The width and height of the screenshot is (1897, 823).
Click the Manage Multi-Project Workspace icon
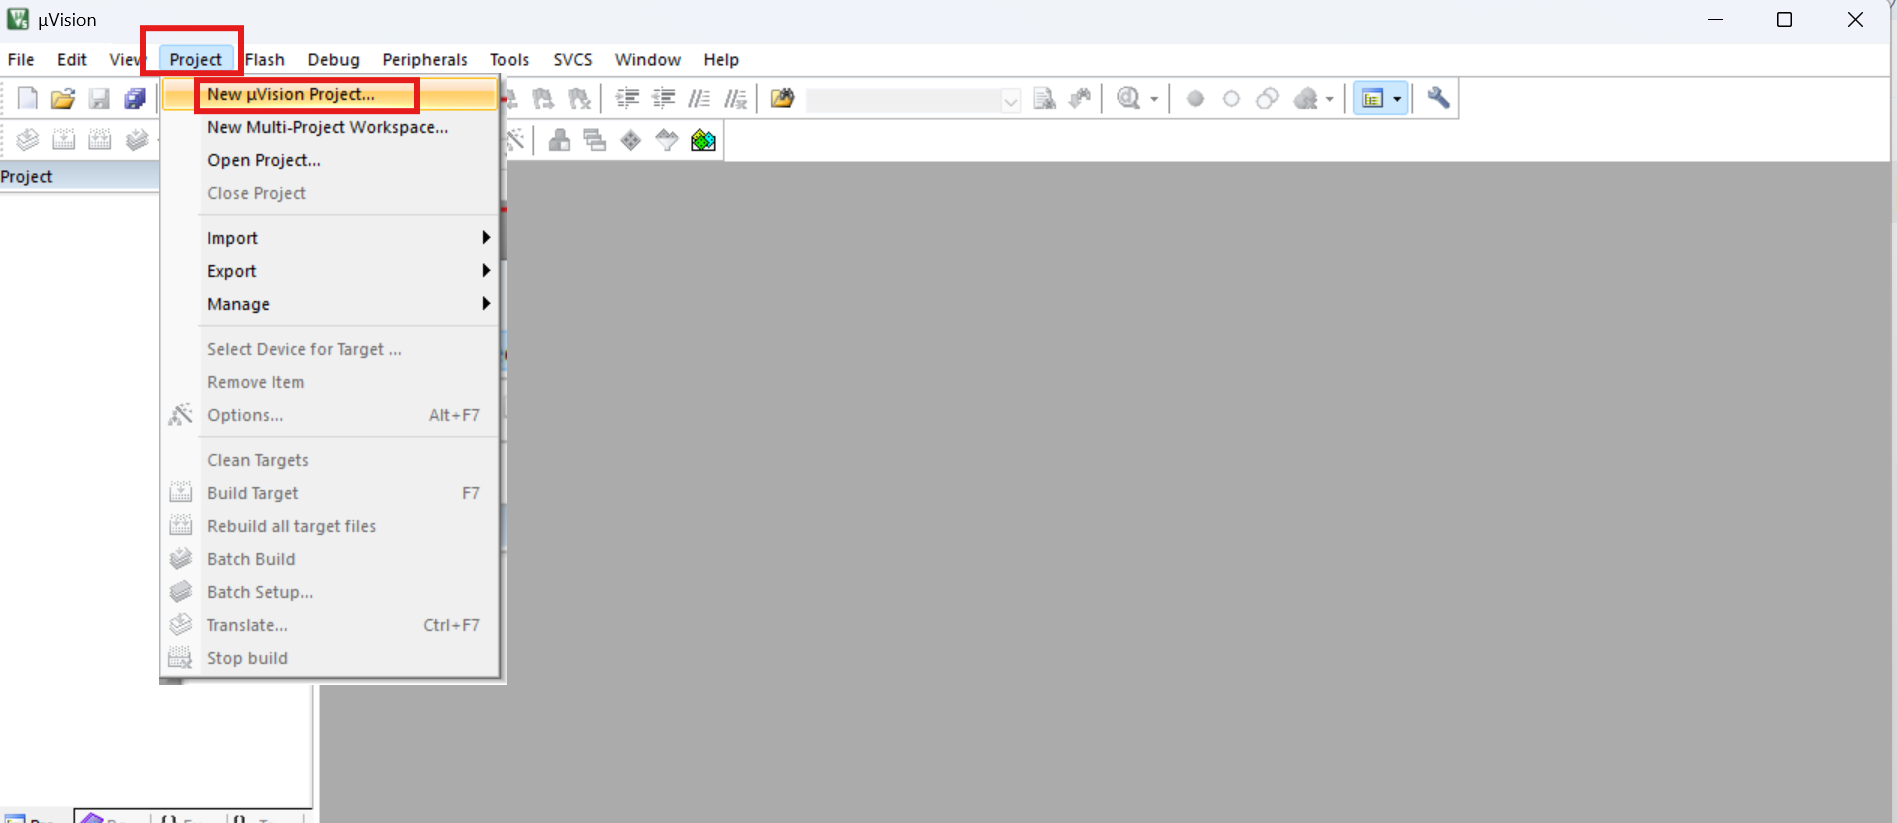pyautogui.click(x=595, y=140)
